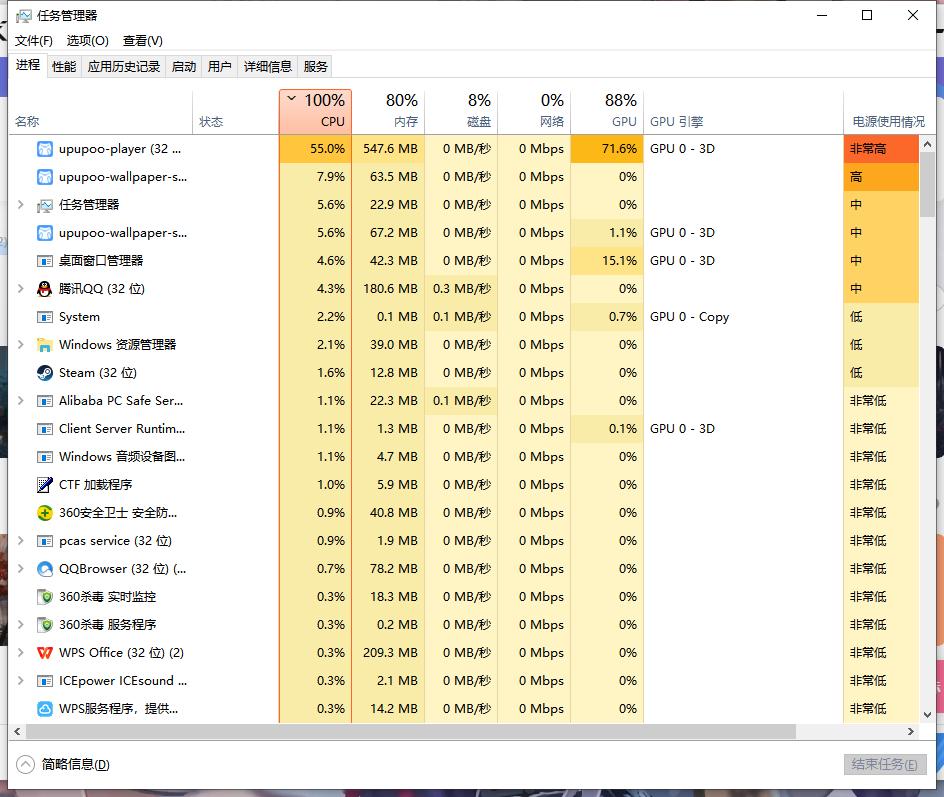Switch to the 性能 tab

point(64,66)
